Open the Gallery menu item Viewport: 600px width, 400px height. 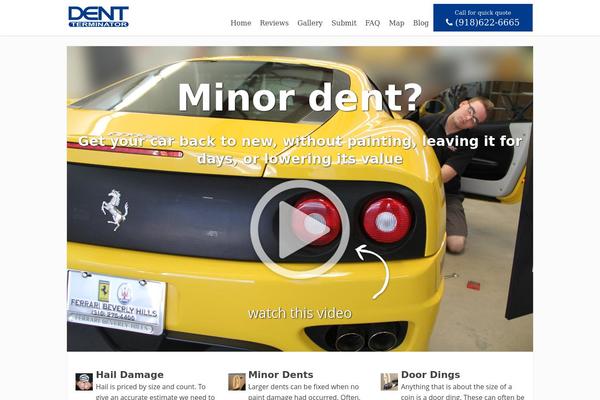[310, 23]
